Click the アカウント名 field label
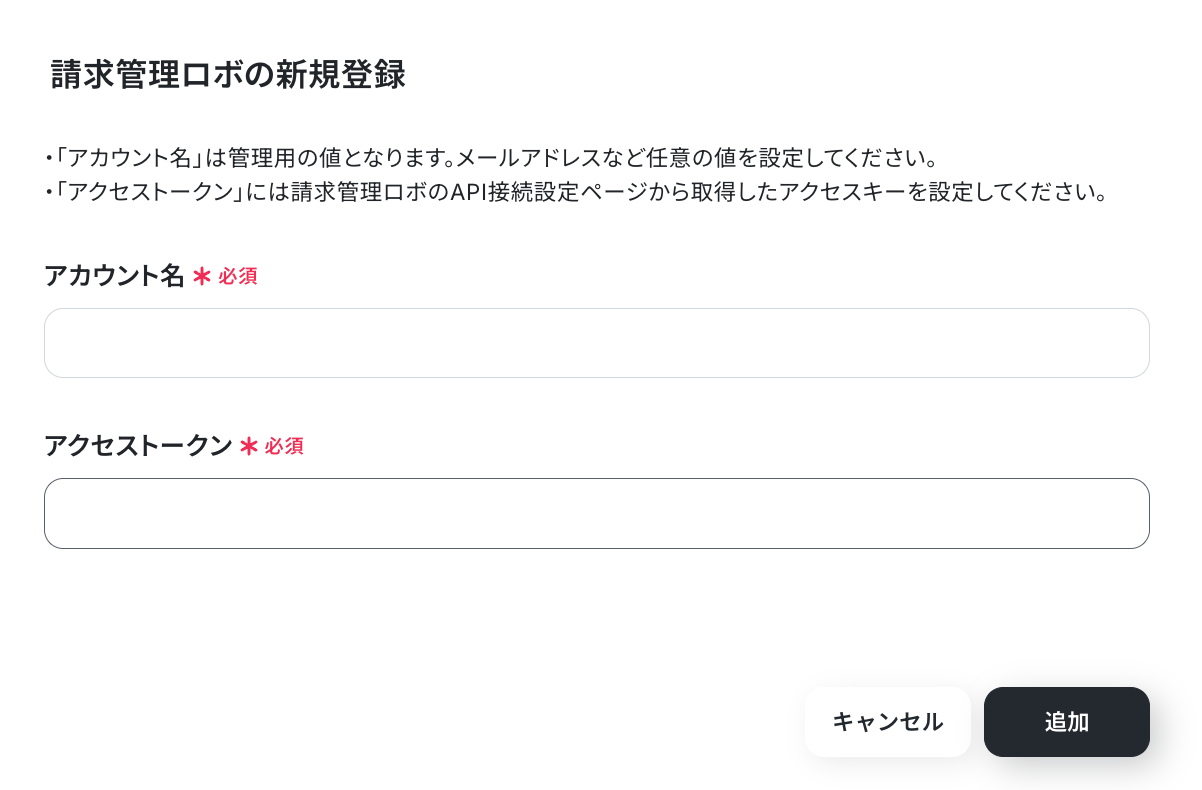This screenshot has height=790, width=1202. 114,276
